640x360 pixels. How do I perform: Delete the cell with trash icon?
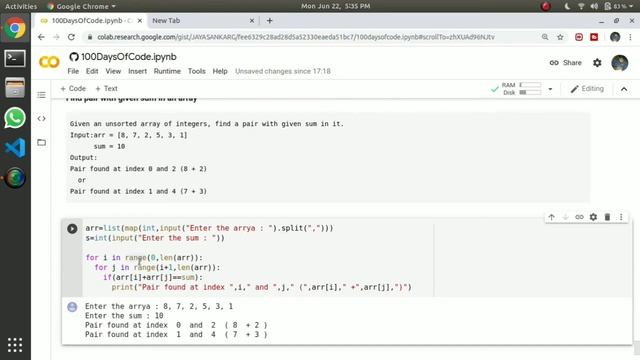[x=607, y=217]
